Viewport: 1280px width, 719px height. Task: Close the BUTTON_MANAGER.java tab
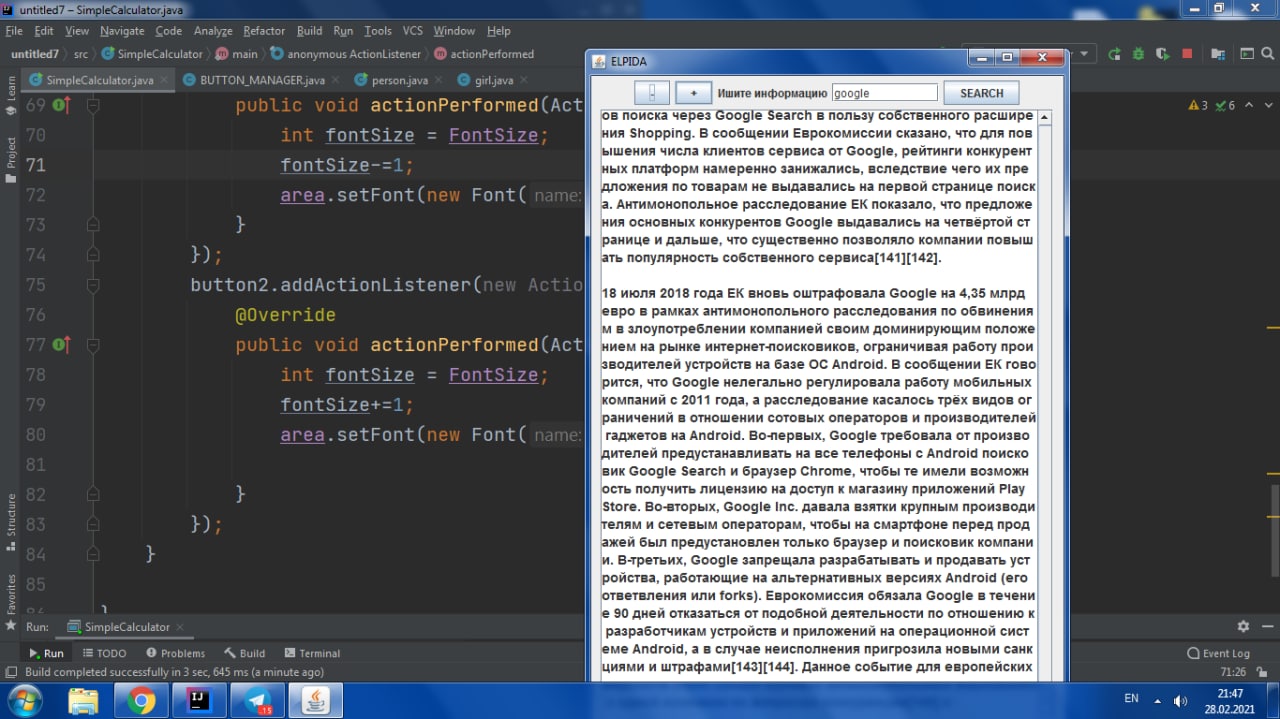(335, 80)
